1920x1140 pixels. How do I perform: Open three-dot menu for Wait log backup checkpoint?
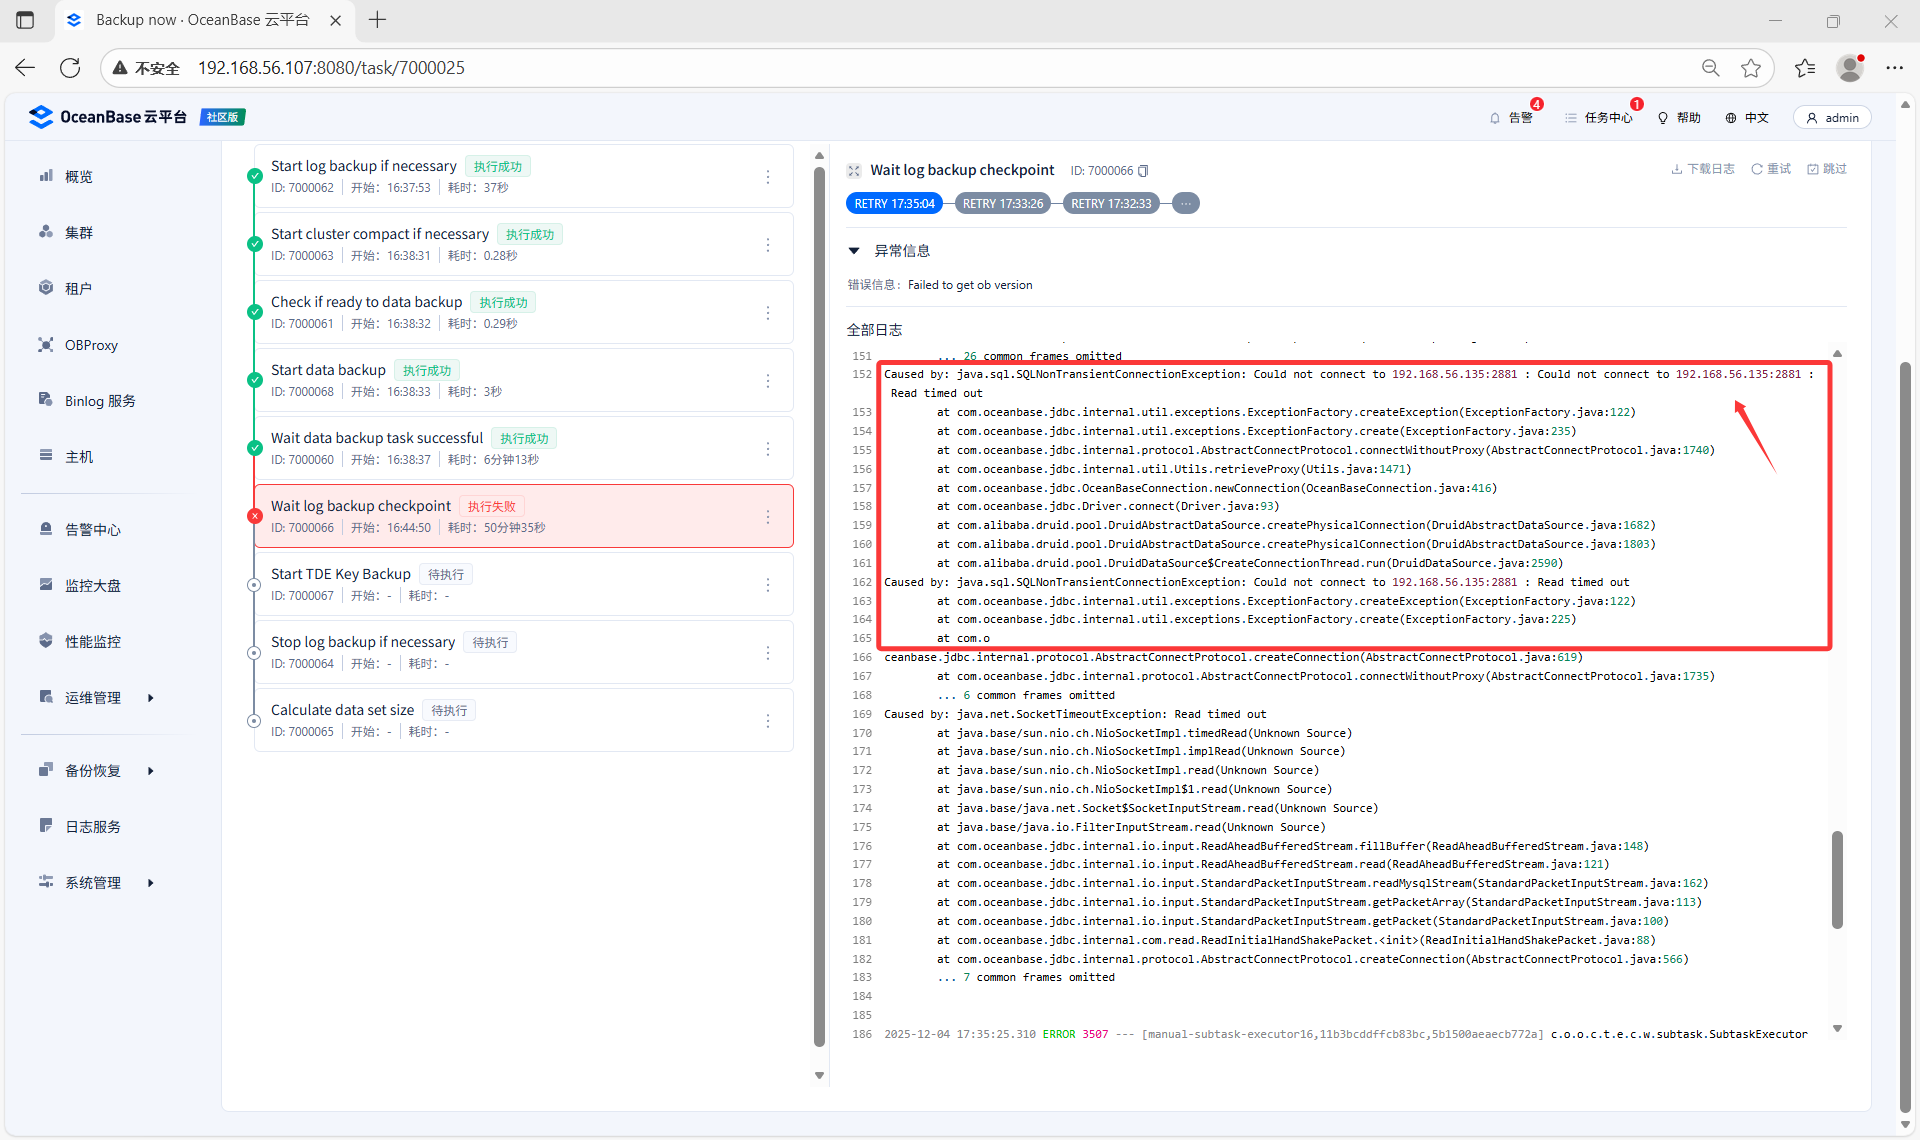click(768, 517)
